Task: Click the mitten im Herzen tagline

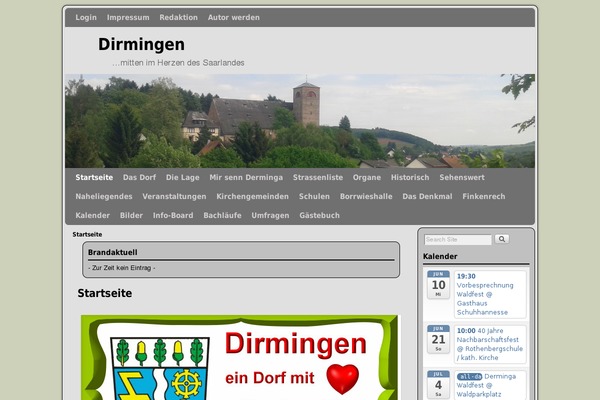Action: (178, 63)
